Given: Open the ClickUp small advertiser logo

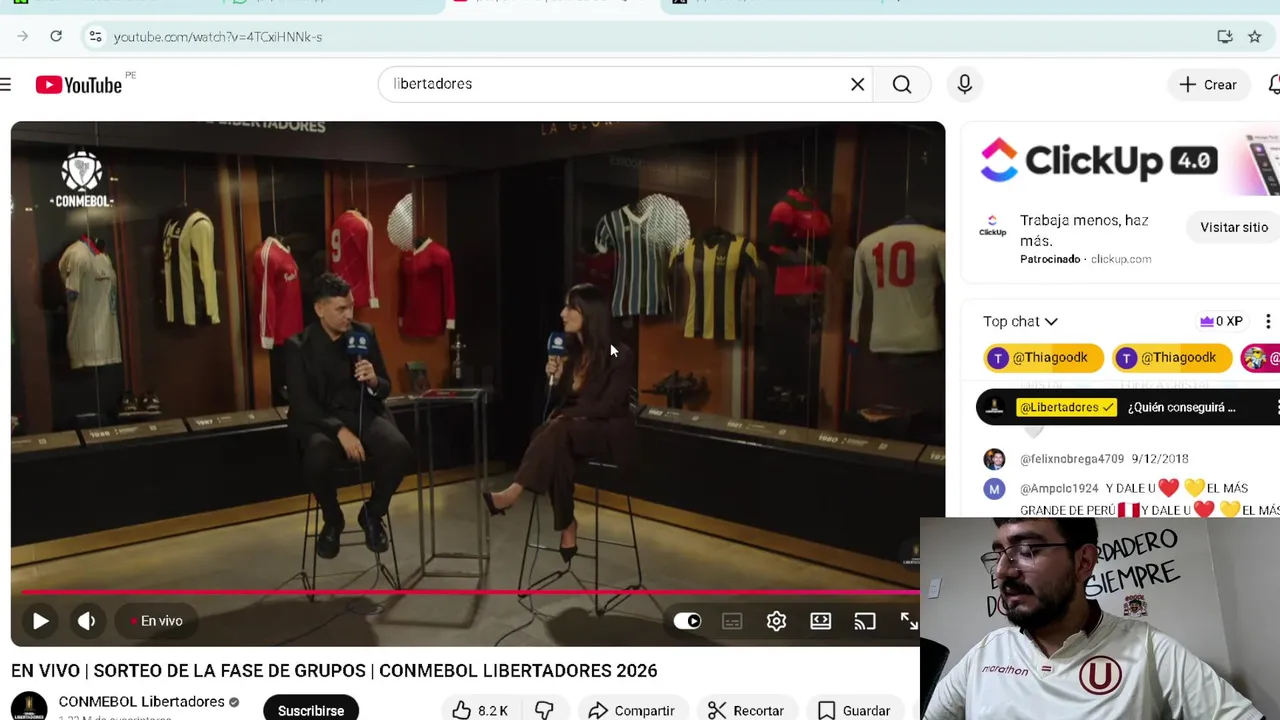Looking at the screenshot, I should pos(992,227).
